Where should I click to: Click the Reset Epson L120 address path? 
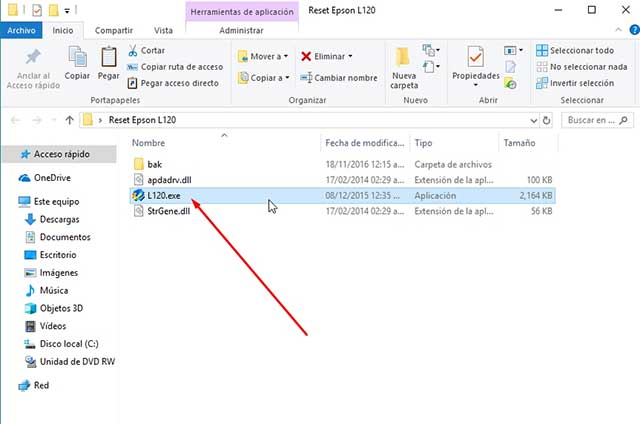(142, 120)
